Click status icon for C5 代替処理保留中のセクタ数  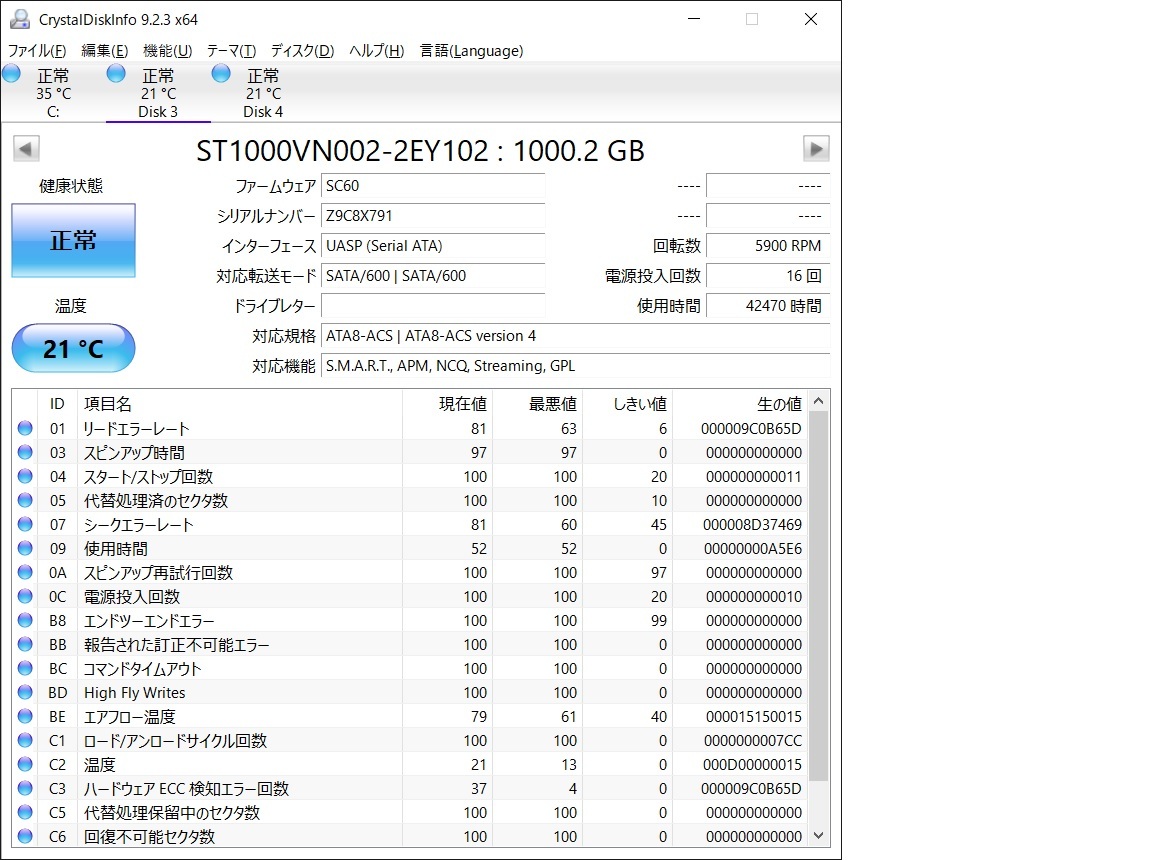[x=25, y=812]
